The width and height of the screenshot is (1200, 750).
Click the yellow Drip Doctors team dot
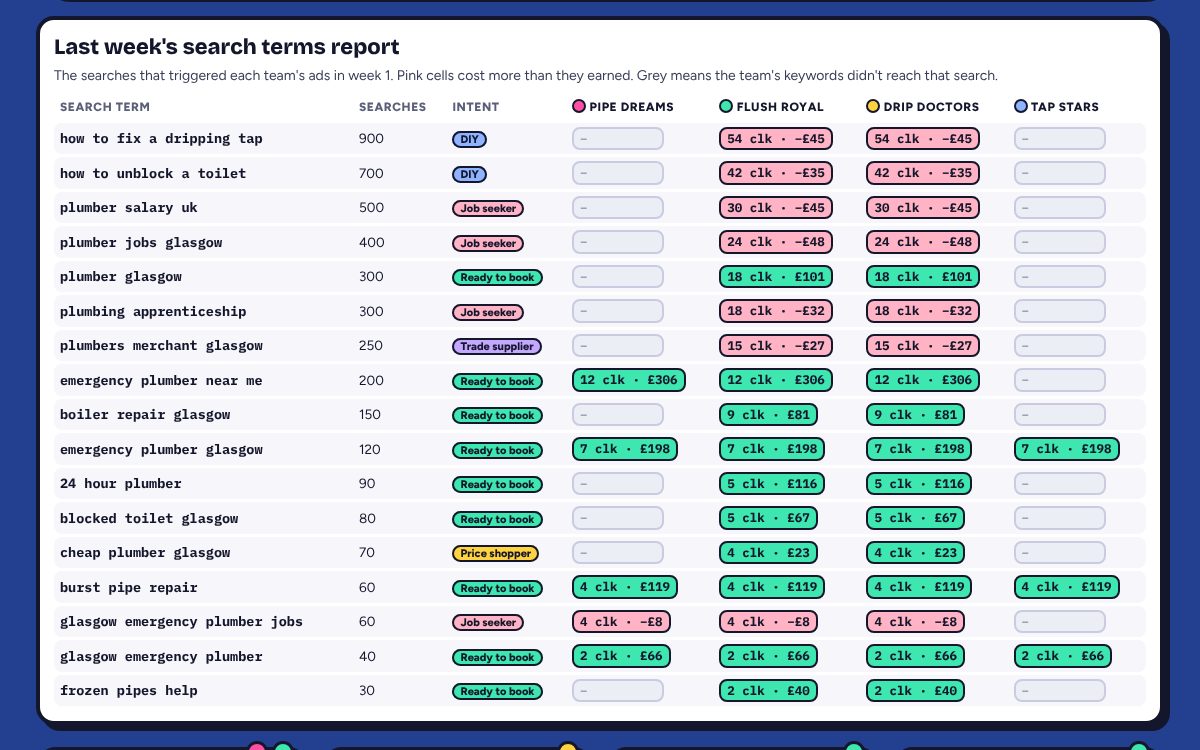(x=872, y=107)
